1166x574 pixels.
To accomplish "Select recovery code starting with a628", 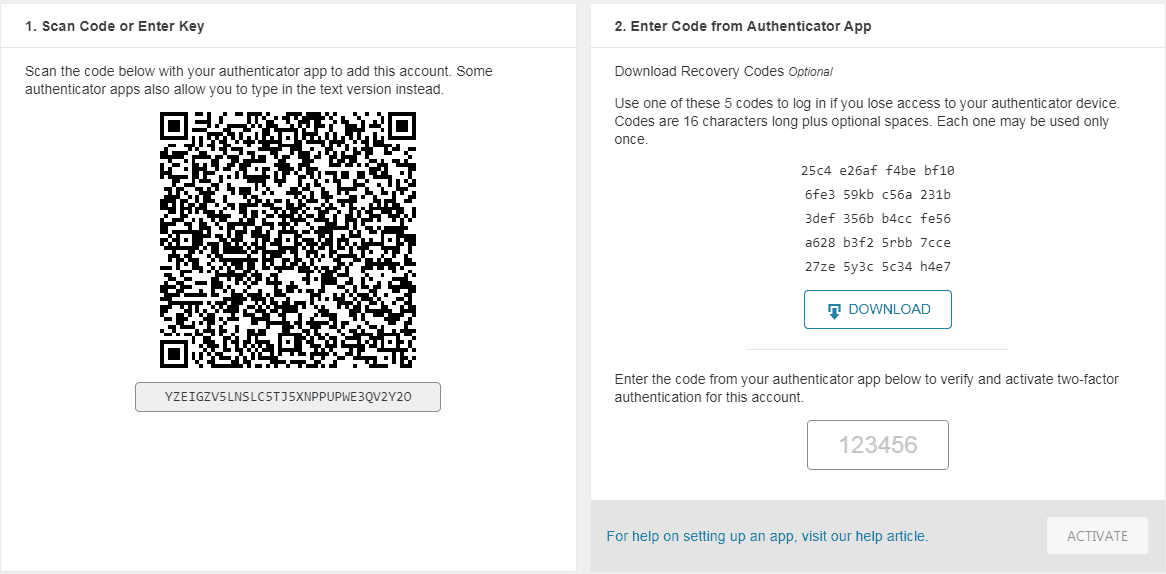I will (878, 242).
